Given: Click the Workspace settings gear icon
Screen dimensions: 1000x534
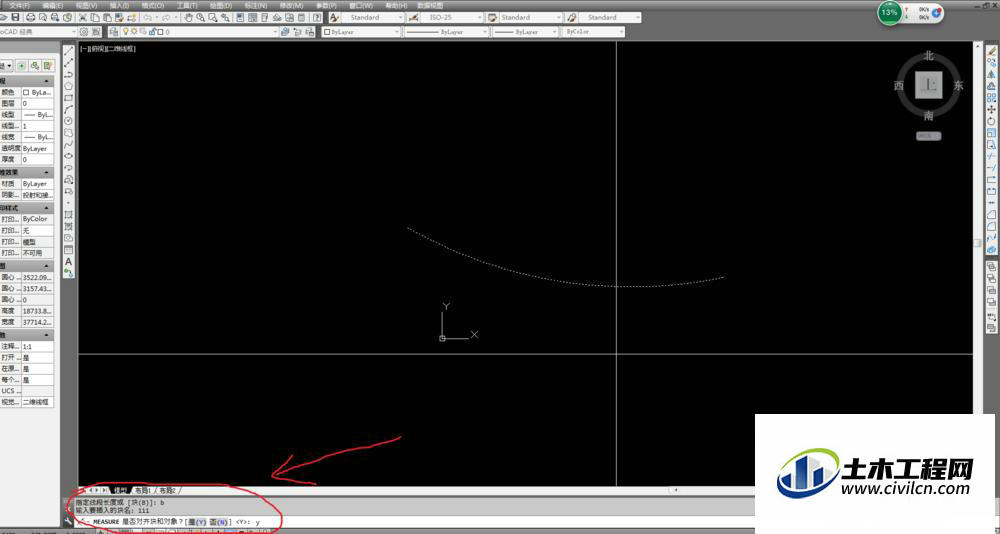Looking at the screenshot, I should (x=84, y=31).
